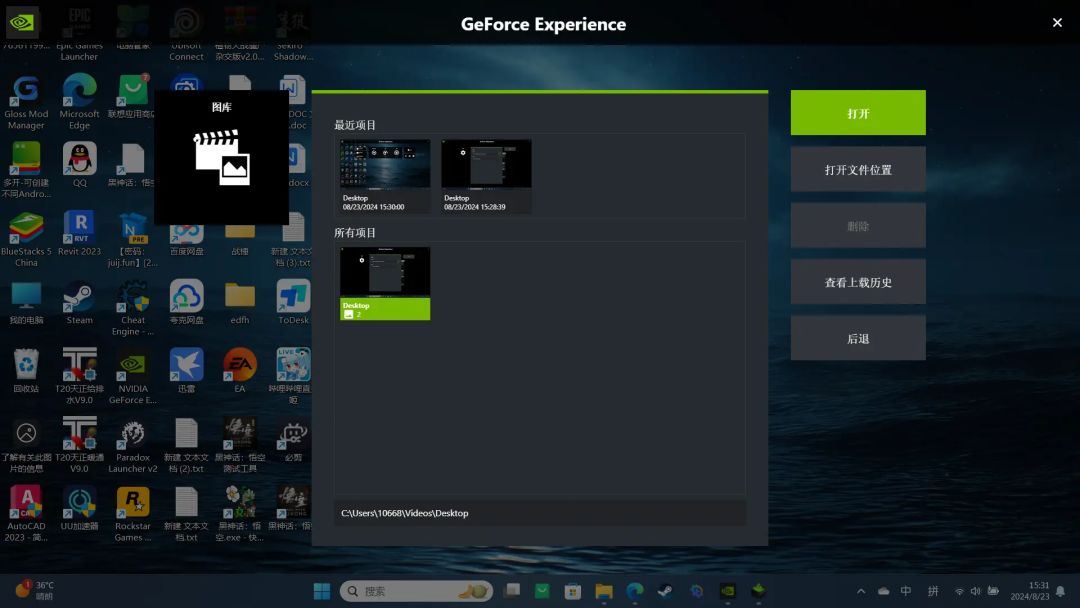
Task: Select UU加速器 desktop icon
Action: (79, 508)
